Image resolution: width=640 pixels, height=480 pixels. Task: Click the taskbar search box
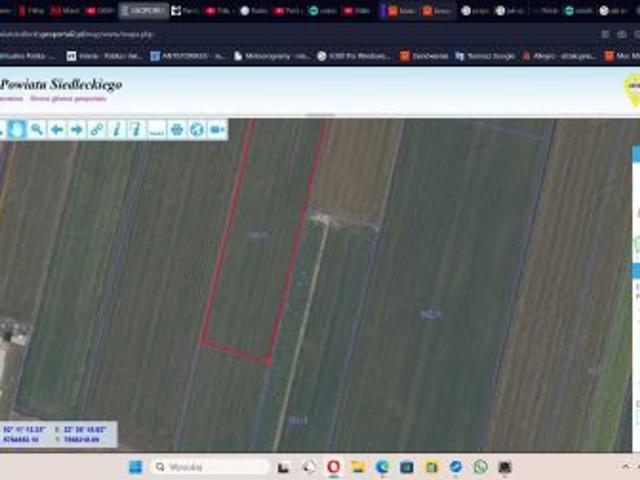point(211,467)
